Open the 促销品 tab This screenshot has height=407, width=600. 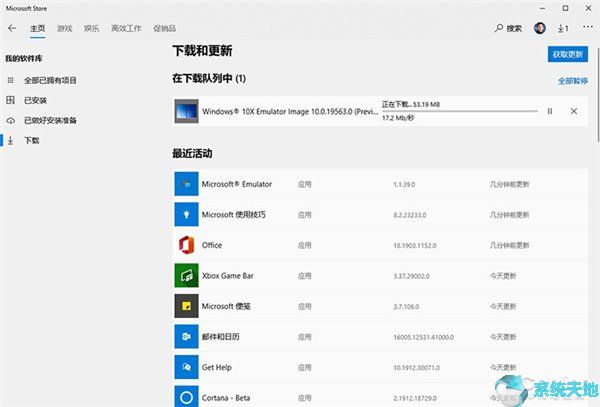click(165, 28)
